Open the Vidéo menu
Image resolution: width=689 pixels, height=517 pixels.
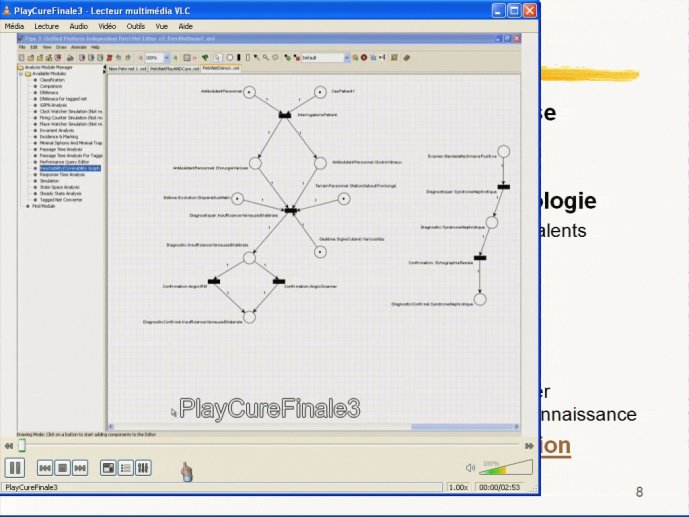(x=107, y=26)
